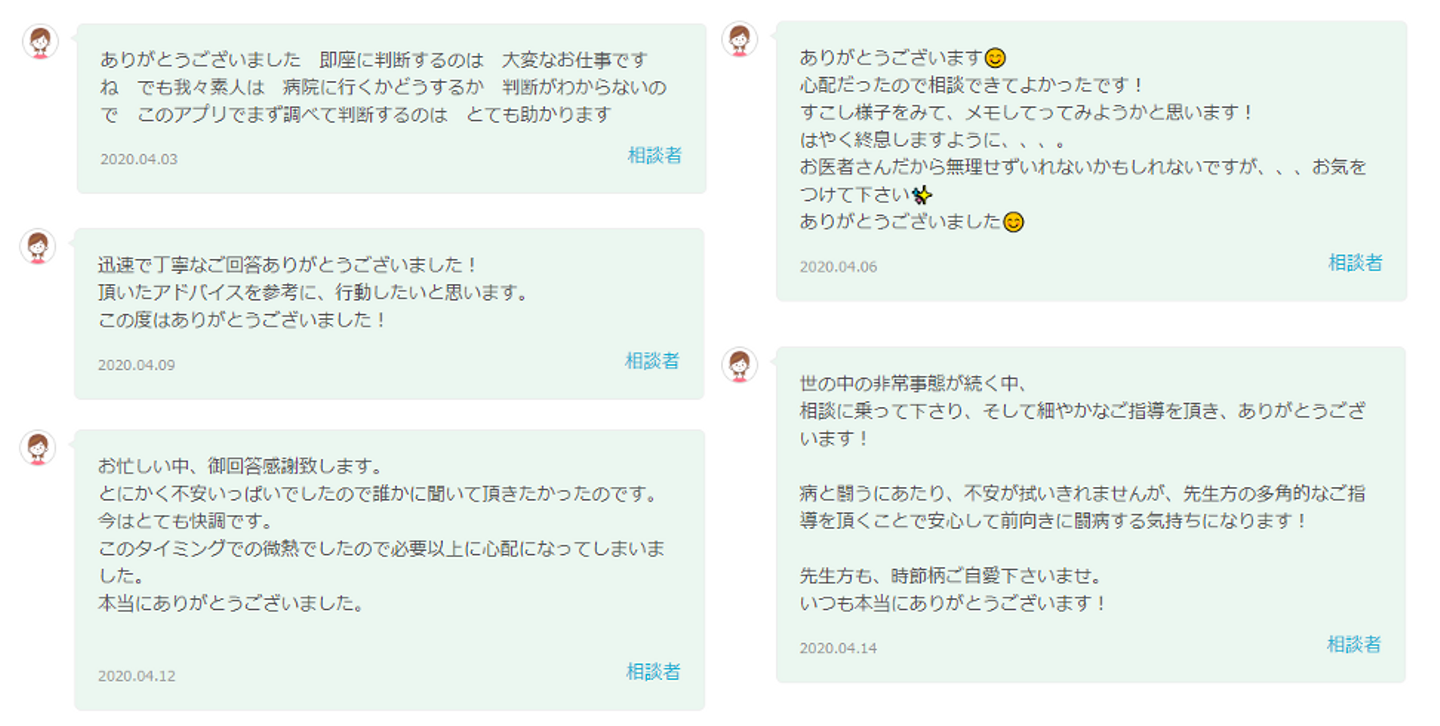
Task: Click 相談者 link in the 2020.04.14 review
Action: click(1354, 645)
